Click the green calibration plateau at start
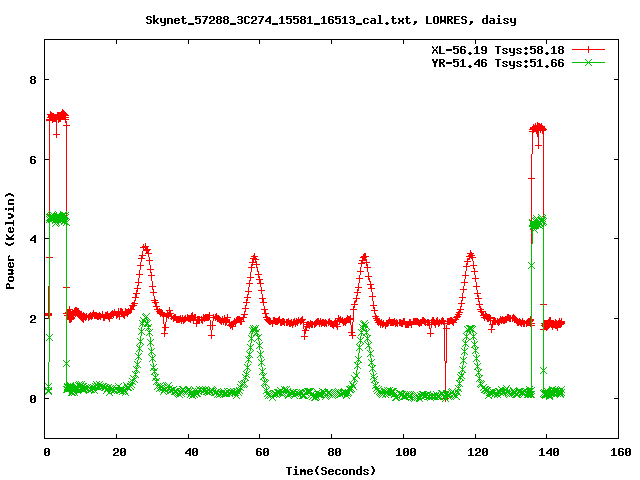 coord(58,218)
